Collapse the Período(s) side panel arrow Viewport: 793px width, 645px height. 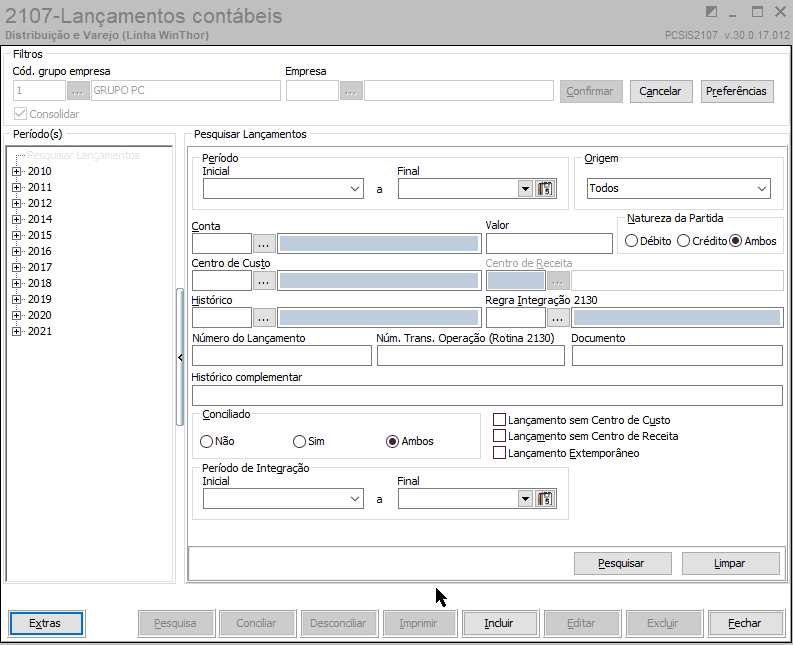[x=180, y=358]
